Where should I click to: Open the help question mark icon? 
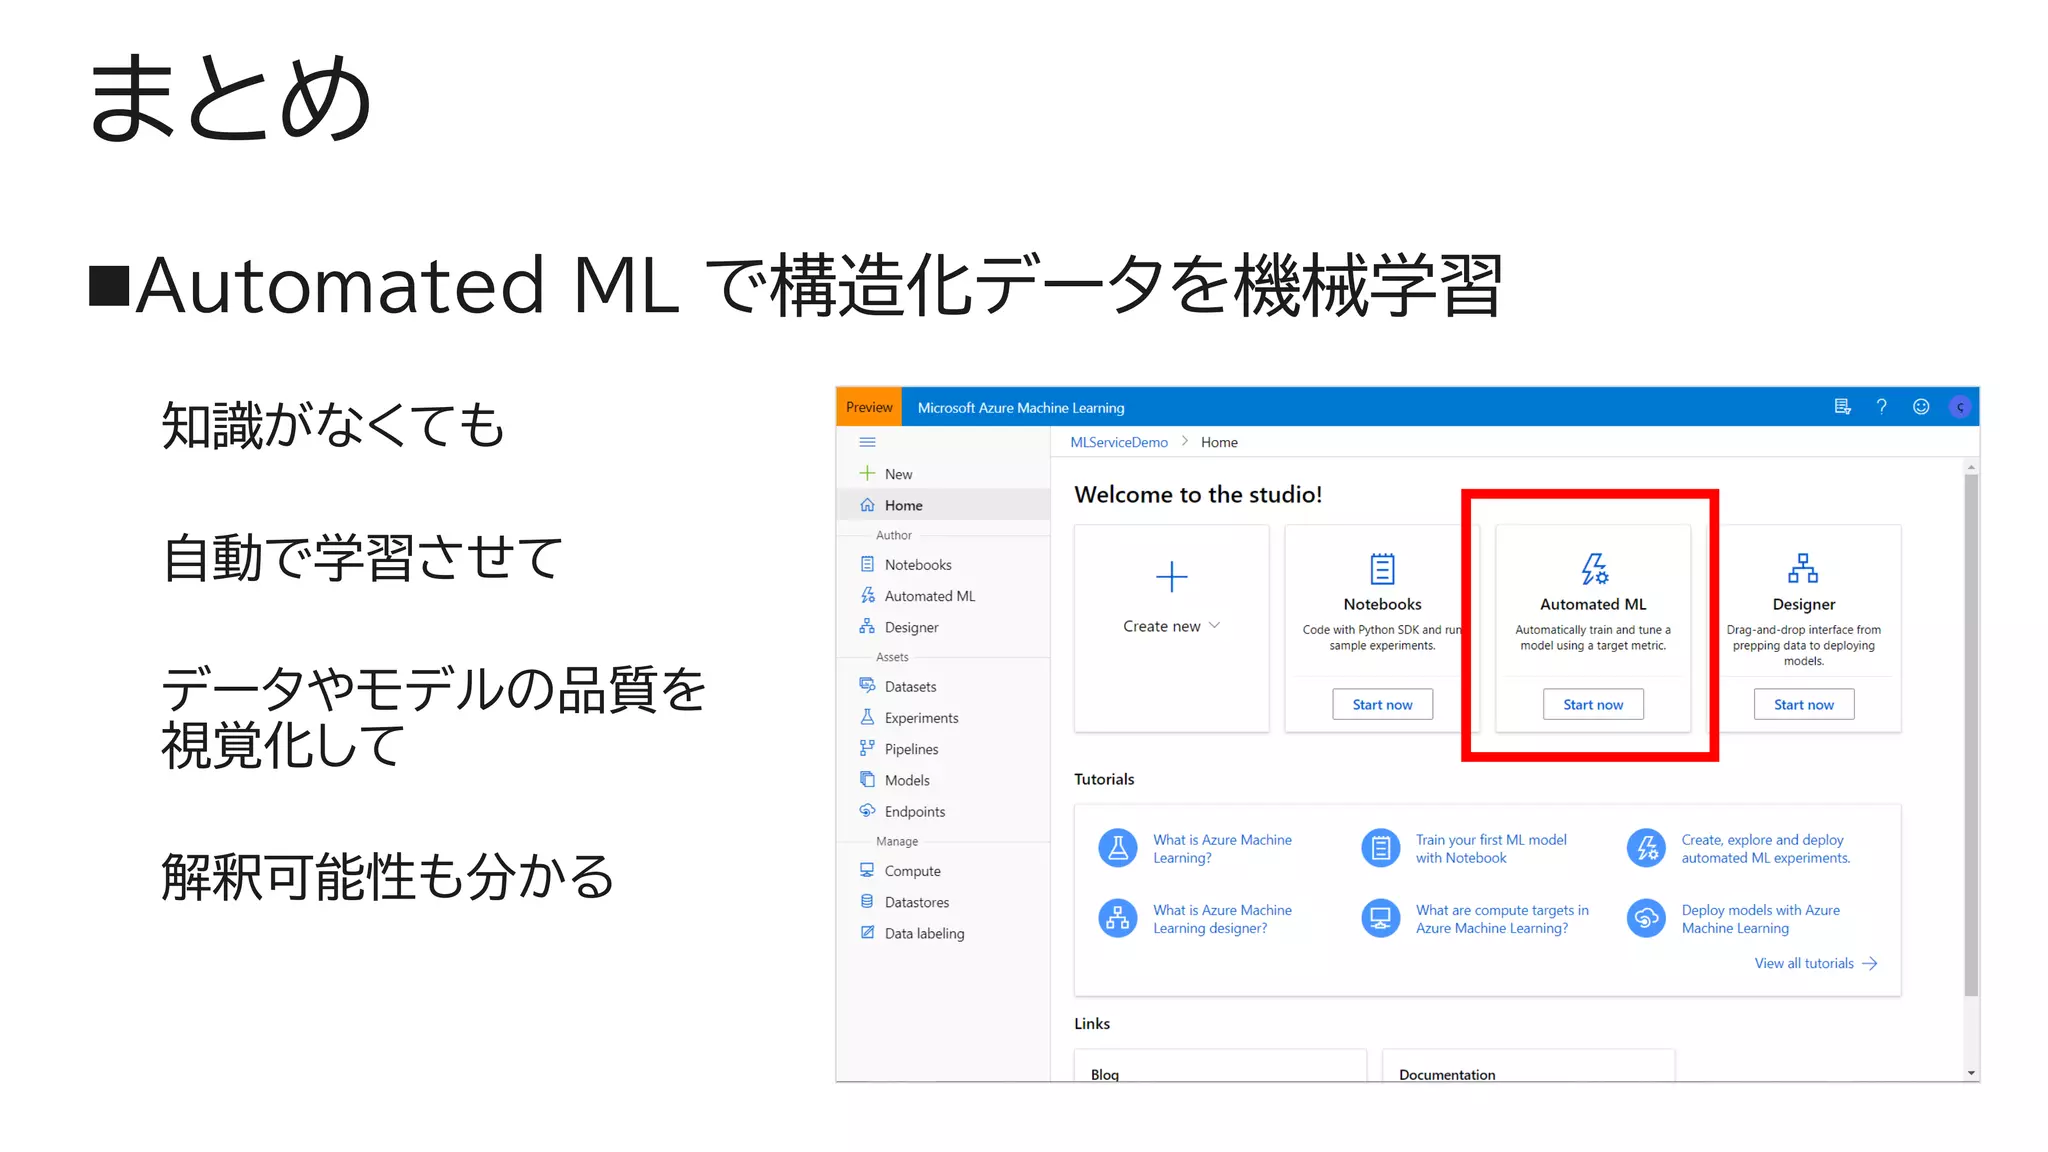(x=1881, y=407)
